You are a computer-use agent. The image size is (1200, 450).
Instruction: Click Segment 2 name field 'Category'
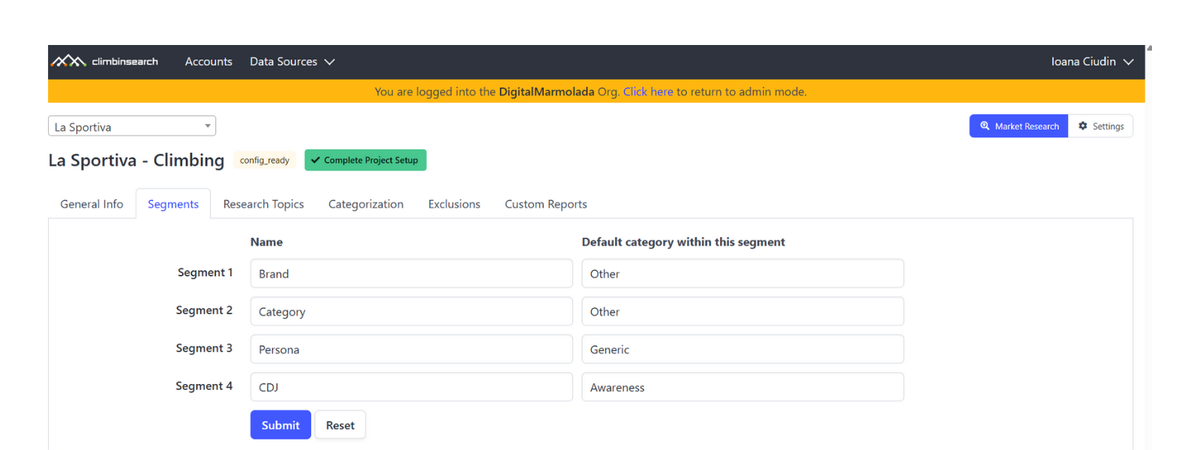click(x=411, y=311)
